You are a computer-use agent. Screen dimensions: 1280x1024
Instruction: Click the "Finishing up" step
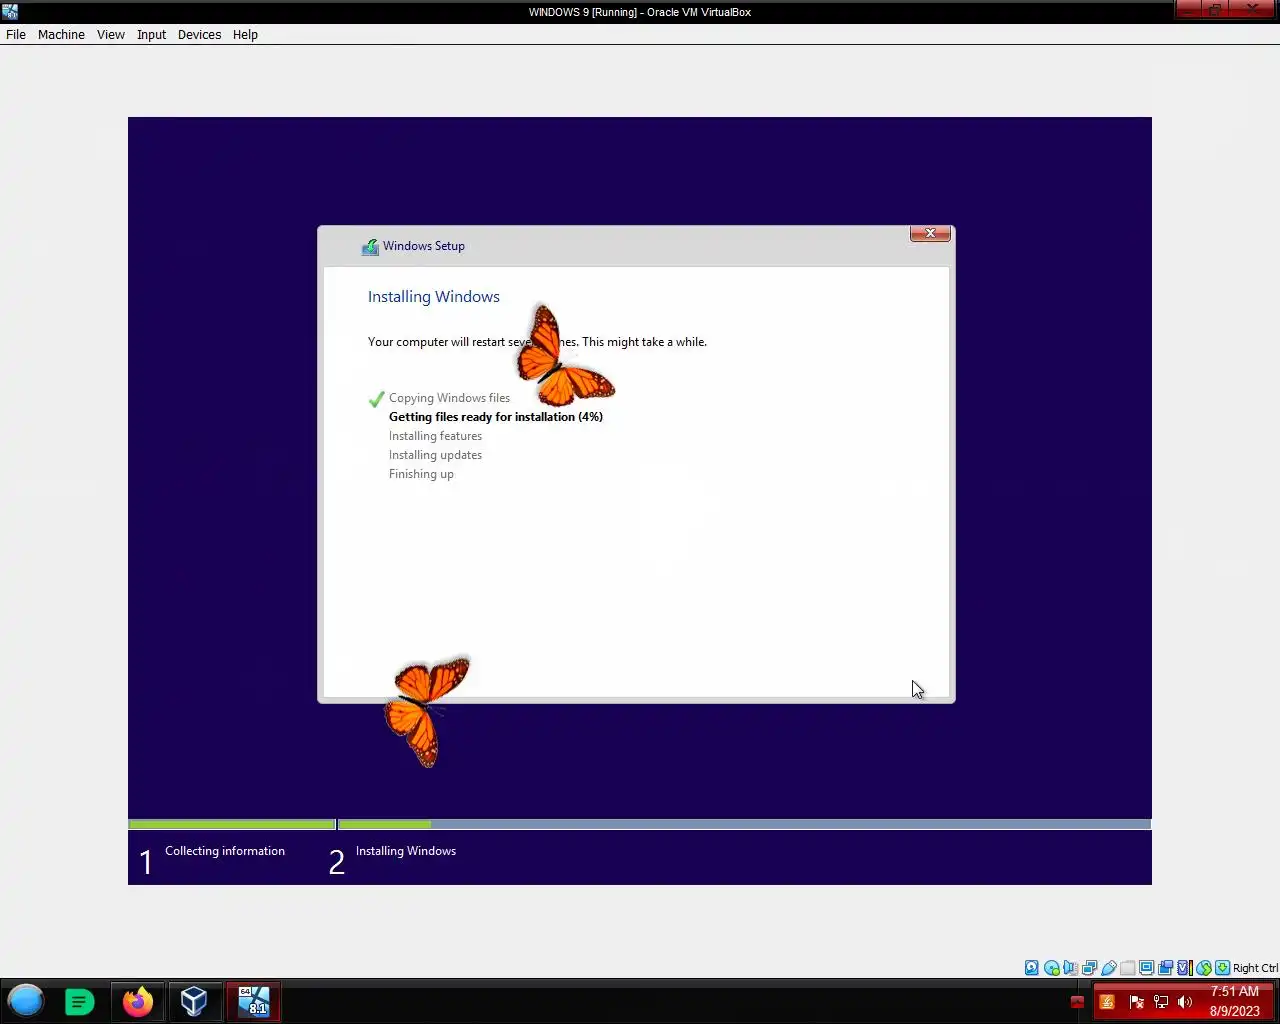coord(421,474)
